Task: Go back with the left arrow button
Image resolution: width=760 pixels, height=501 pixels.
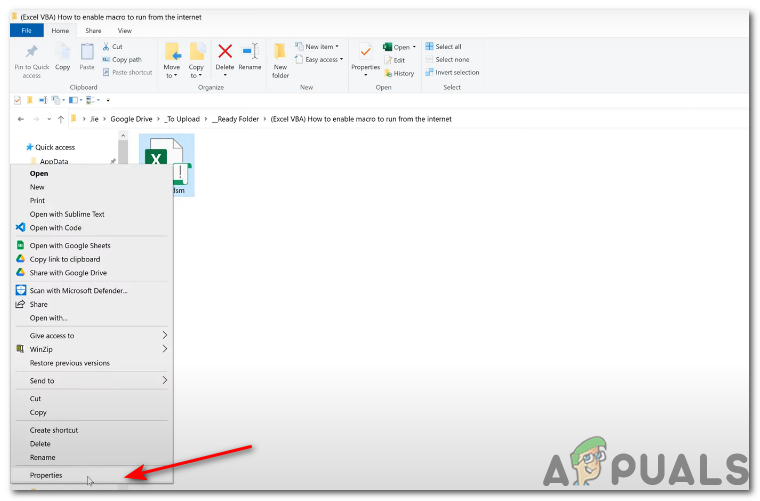Action: 20,119
